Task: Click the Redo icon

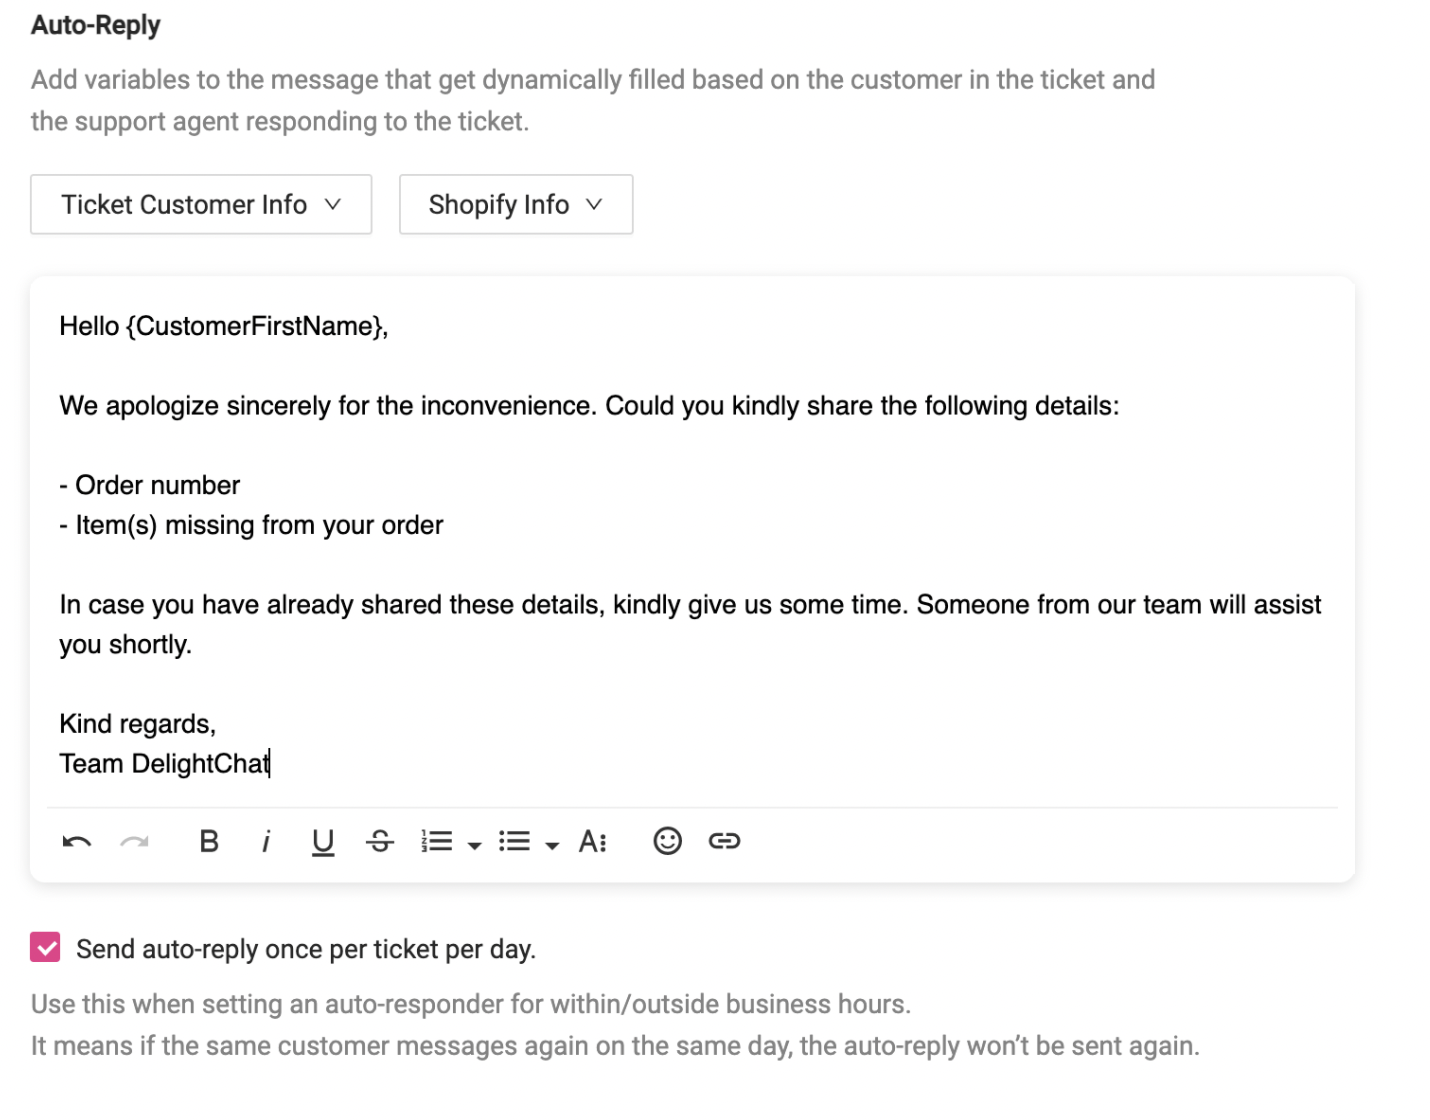Action: 135,841
